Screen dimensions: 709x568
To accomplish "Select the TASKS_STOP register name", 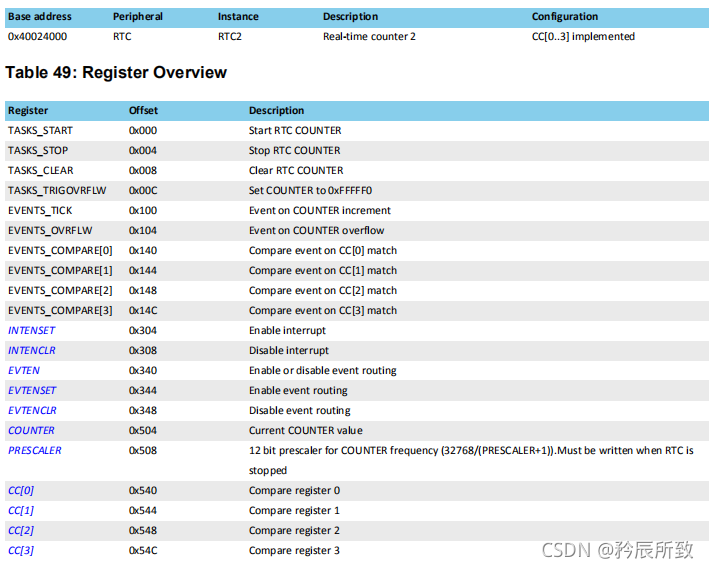I will tap(38, 151).
